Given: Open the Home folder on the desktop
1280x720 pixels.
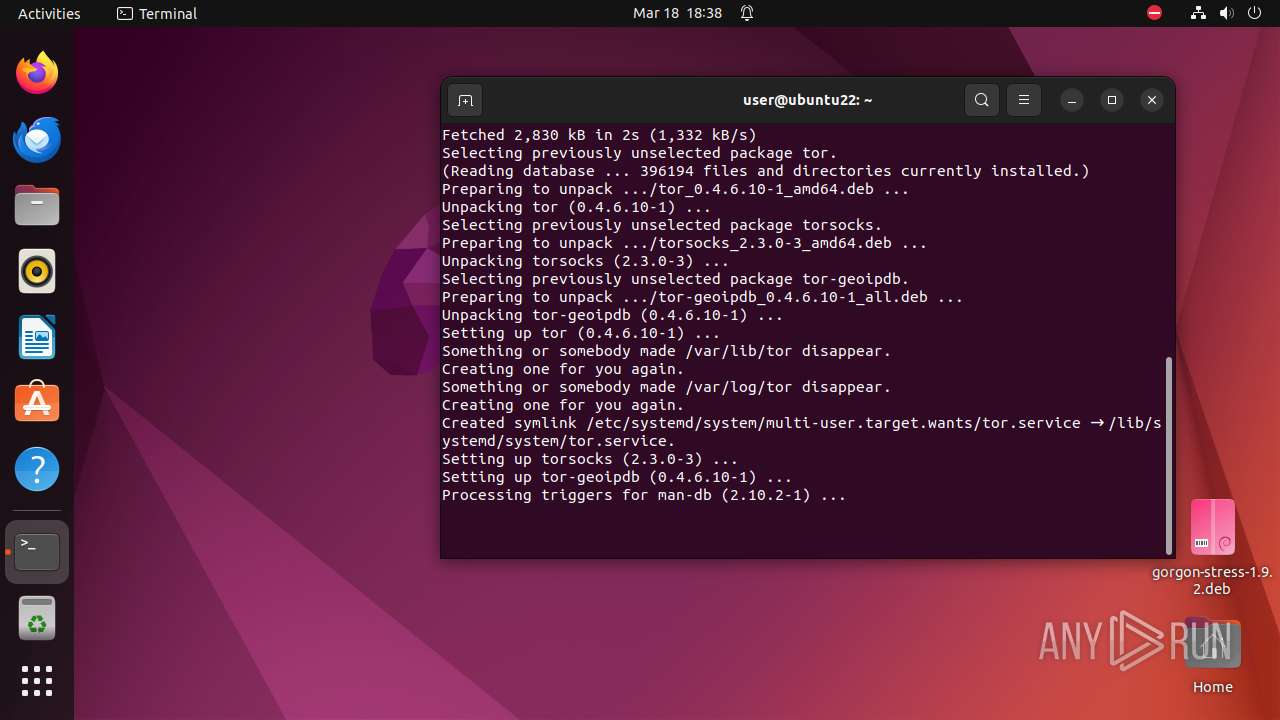Looking at the screenshot, I should click(x=1212, y=657).
